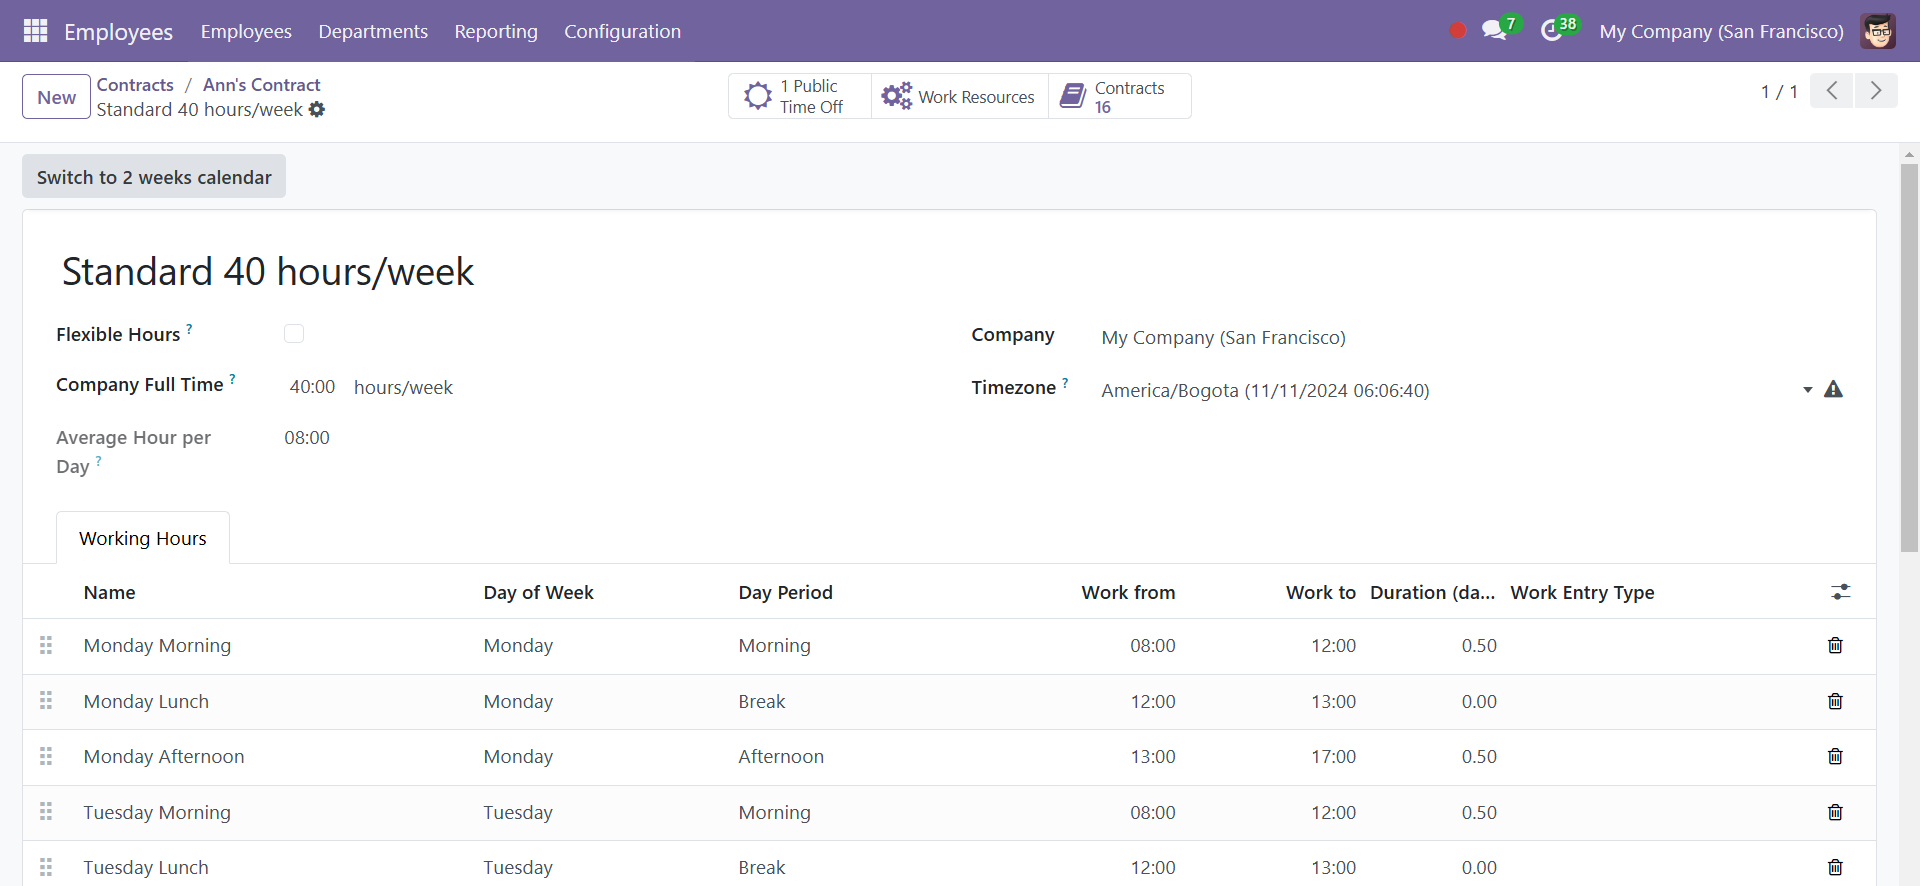The height and width of the screenshot is (886, 1920).
Task: Click the Average Hour per Day help mark
Action: click(x=98, y=461)
